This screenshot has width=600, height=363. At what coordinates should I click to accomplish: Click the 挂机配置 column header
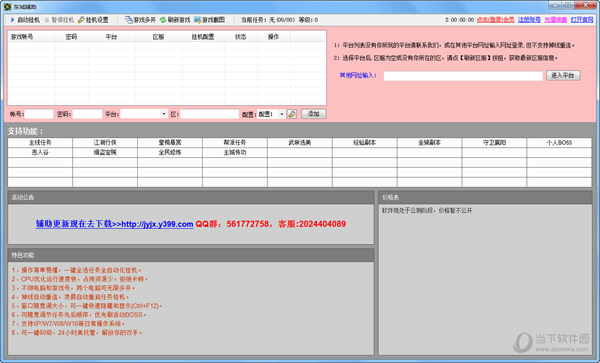[x=203, y=37]
